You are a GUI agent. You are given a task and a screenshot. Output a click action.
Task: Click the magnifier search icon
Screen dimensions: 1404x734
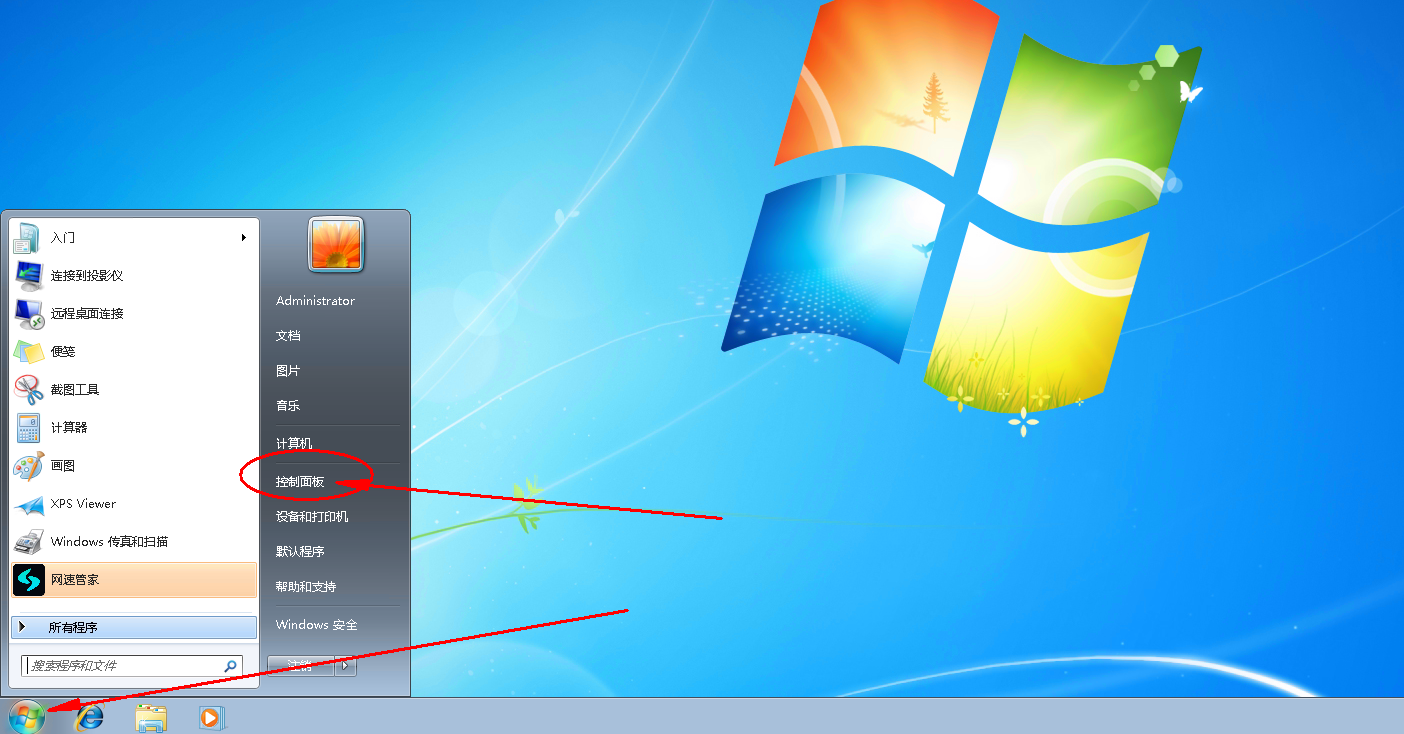[231, 665]
